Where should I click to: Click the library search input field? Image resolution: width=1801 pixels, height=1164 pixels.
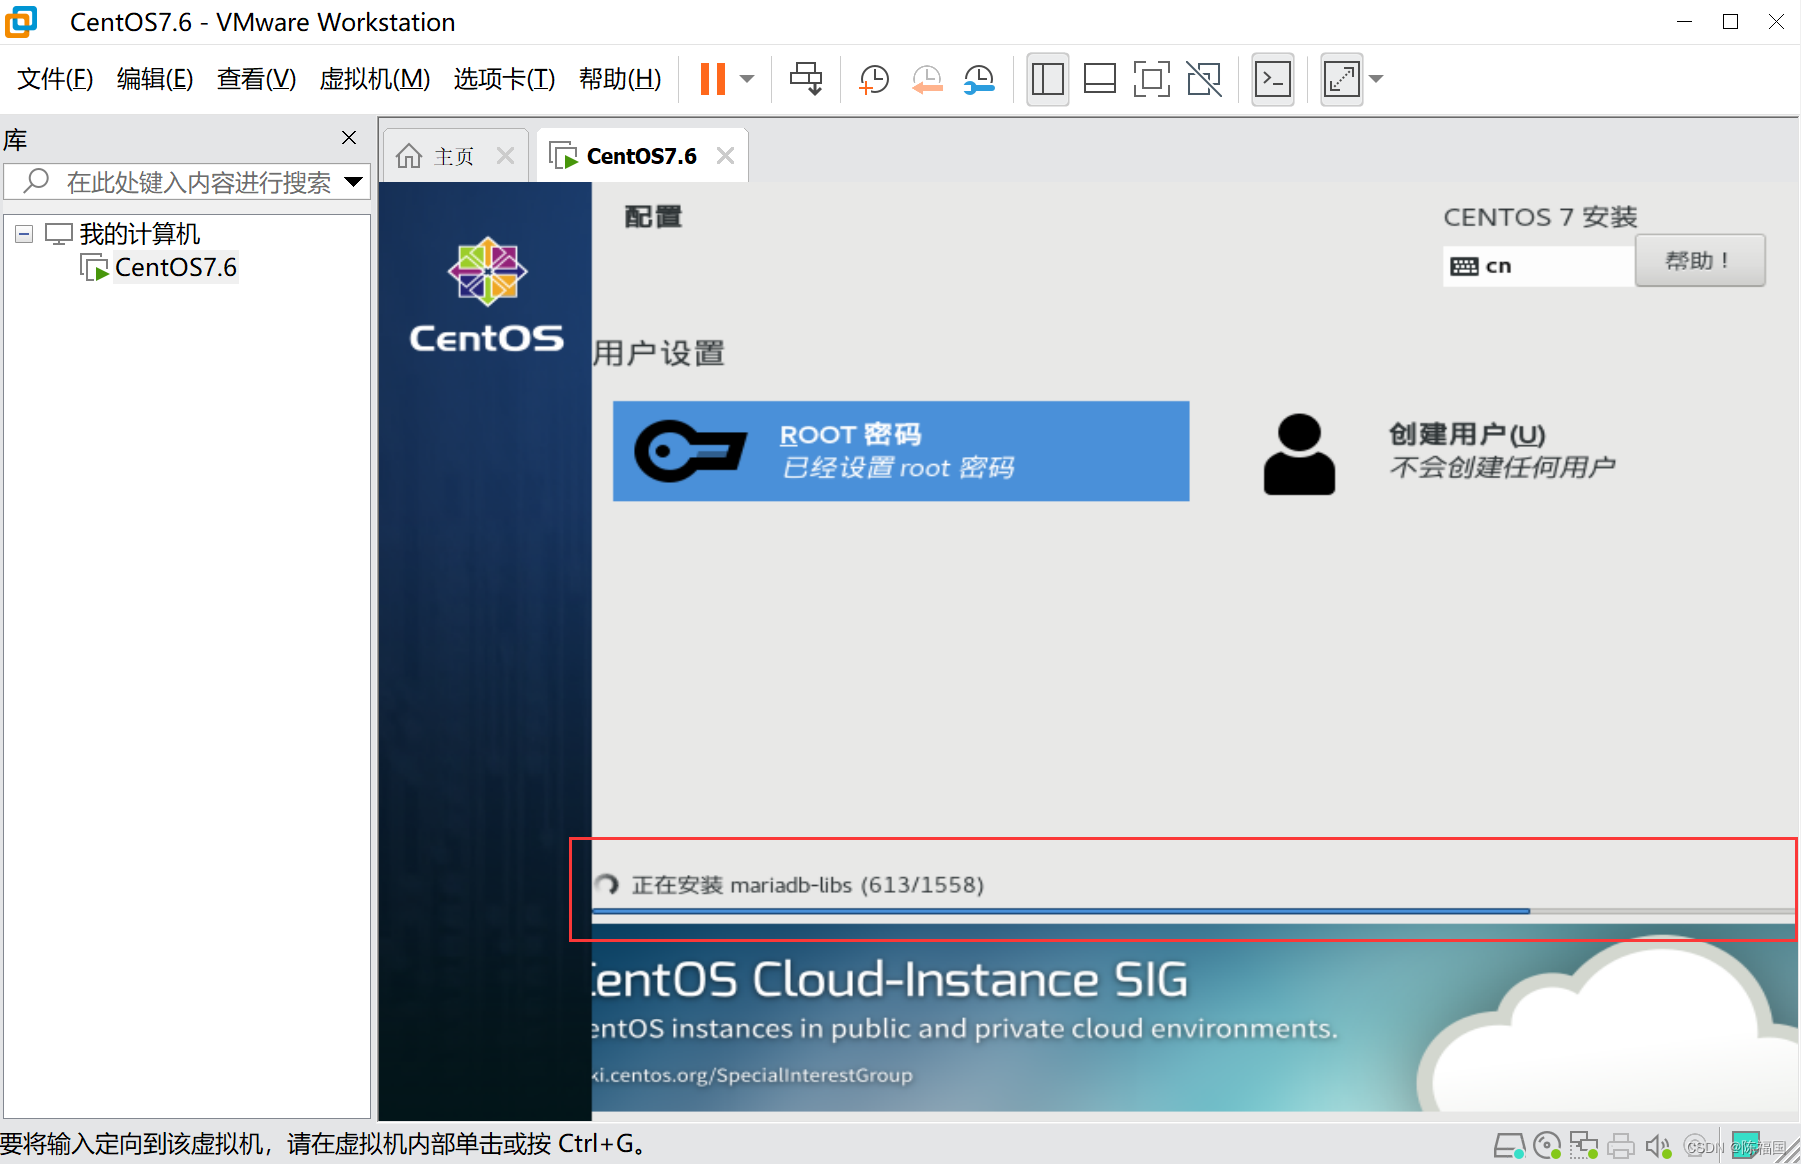[186, 182]
